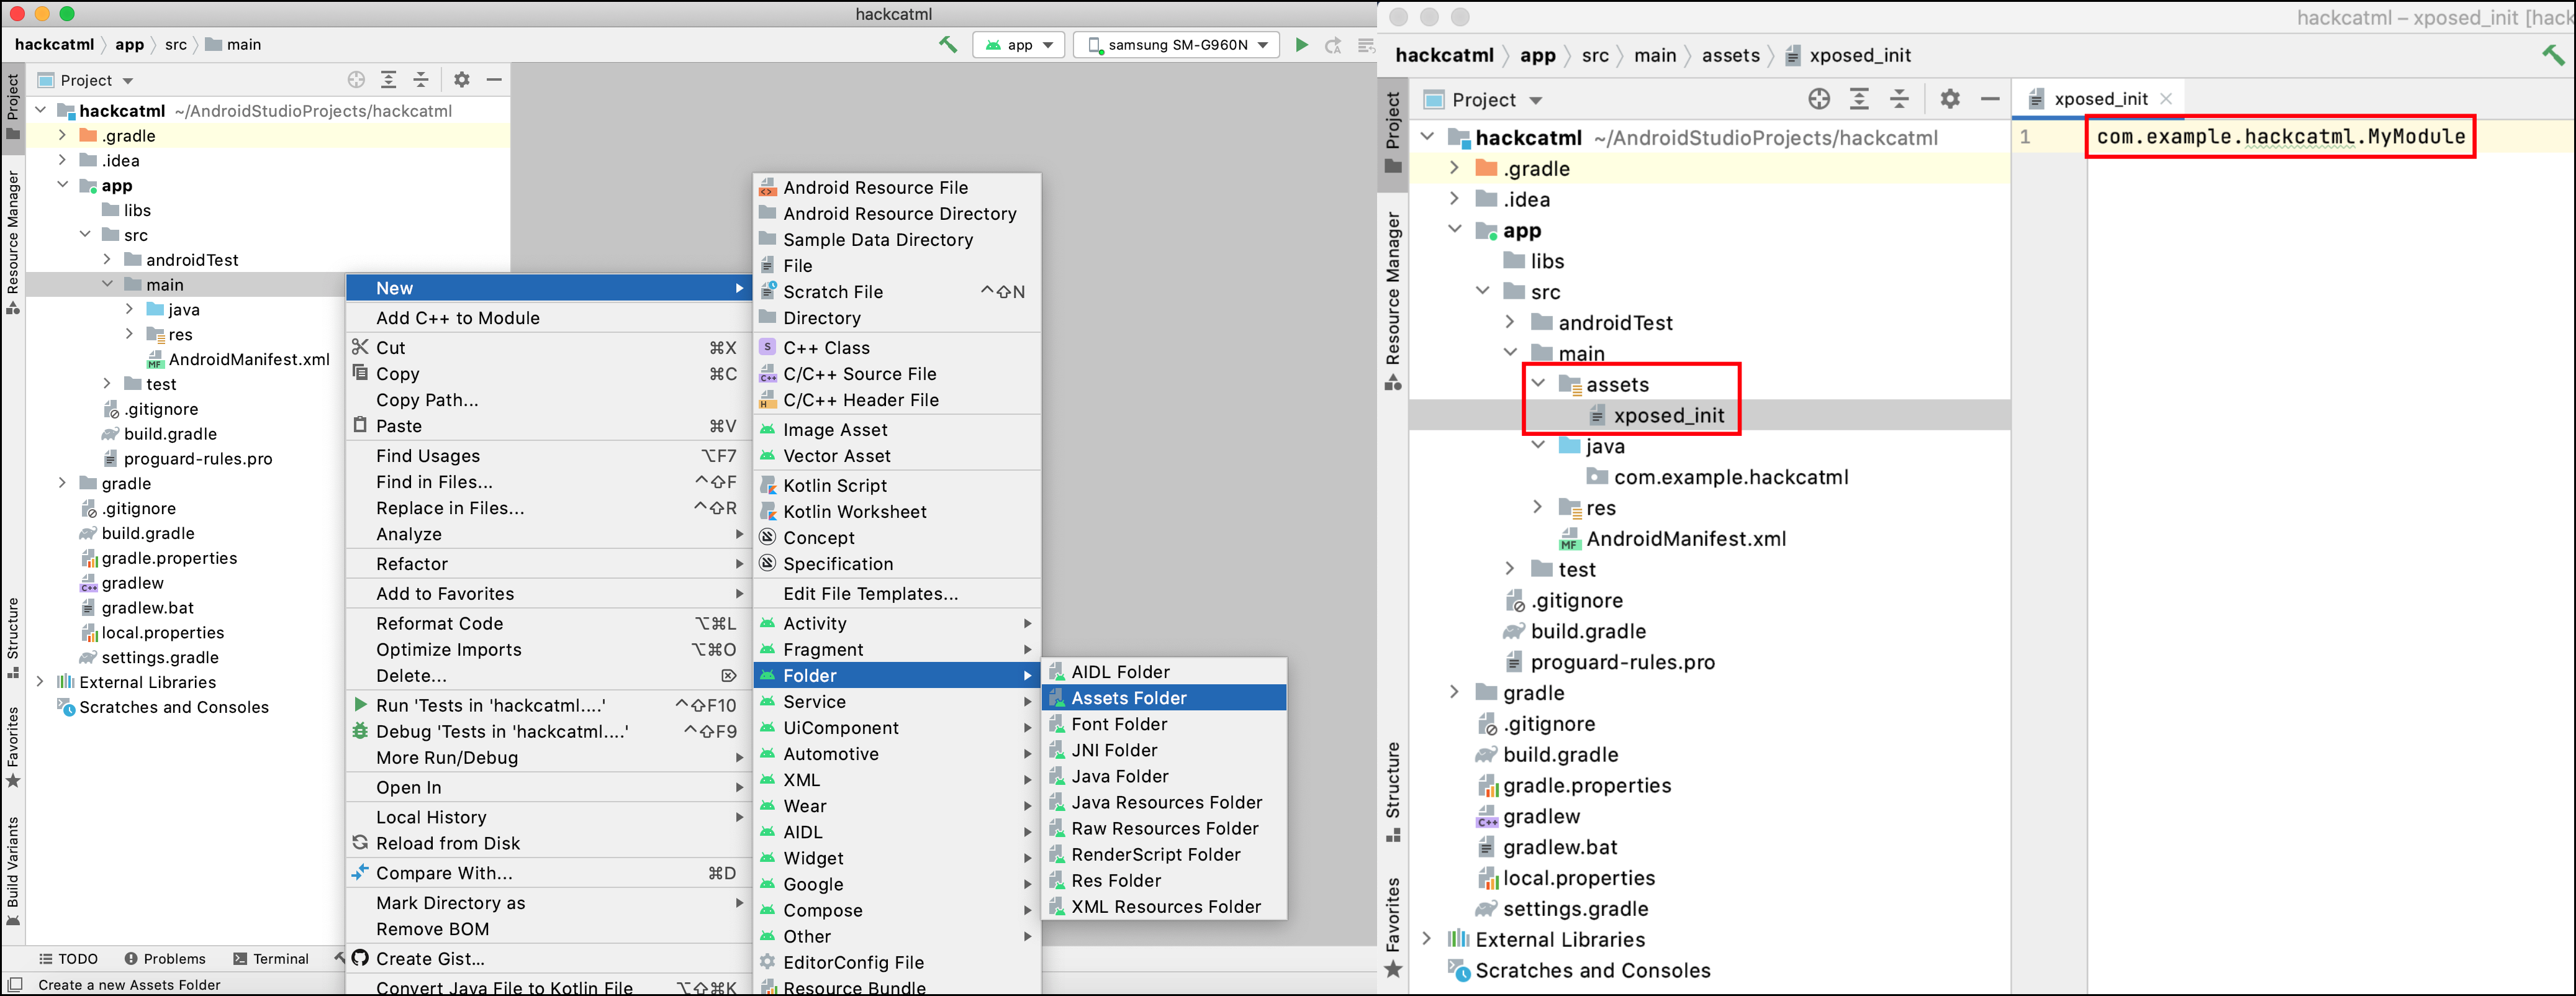Screen dimensions: 2576x996
Task: Expand the .gradle folder in right project tree
Action: click(1455, 168)
